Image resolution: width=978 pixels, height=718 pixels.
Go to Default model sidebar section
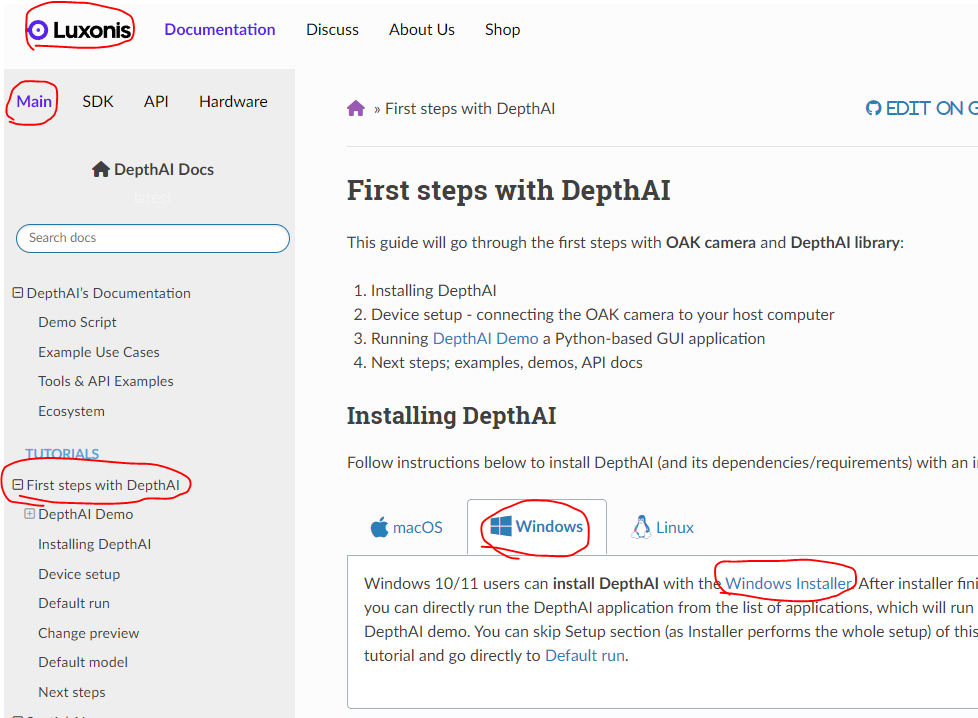point(83,662)
